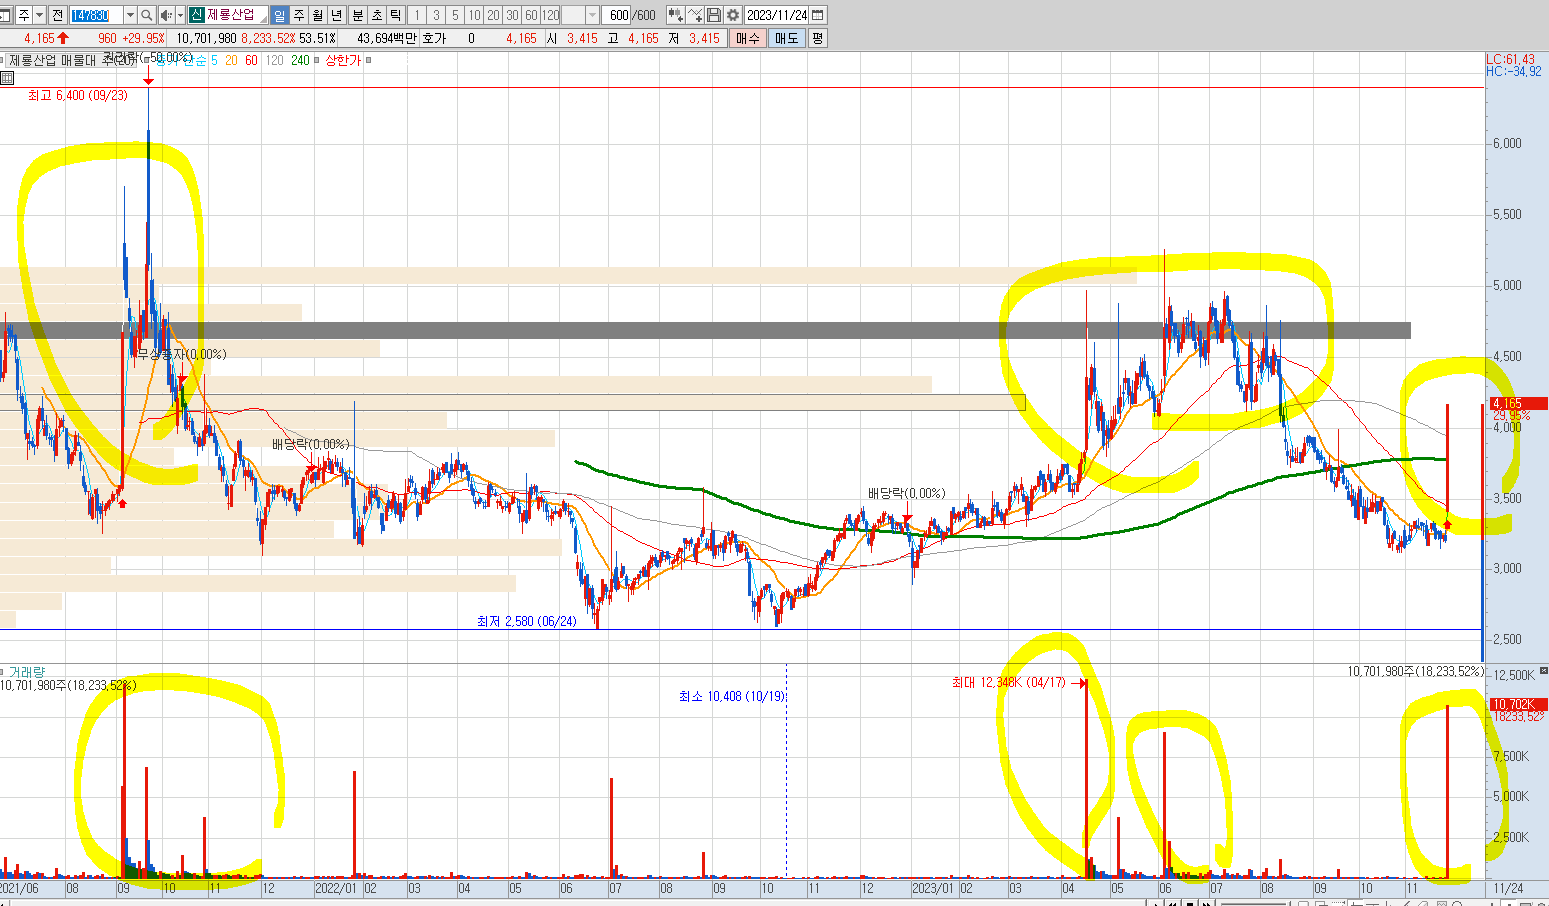Viewport: 1549px width, 906px height.
Task: Click stock code input field 147830
Action: [96, 15]
